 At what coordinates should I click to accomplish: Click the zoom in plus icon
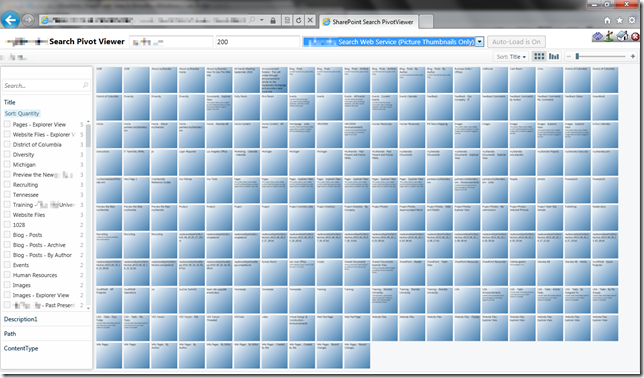tap(633, 56)
